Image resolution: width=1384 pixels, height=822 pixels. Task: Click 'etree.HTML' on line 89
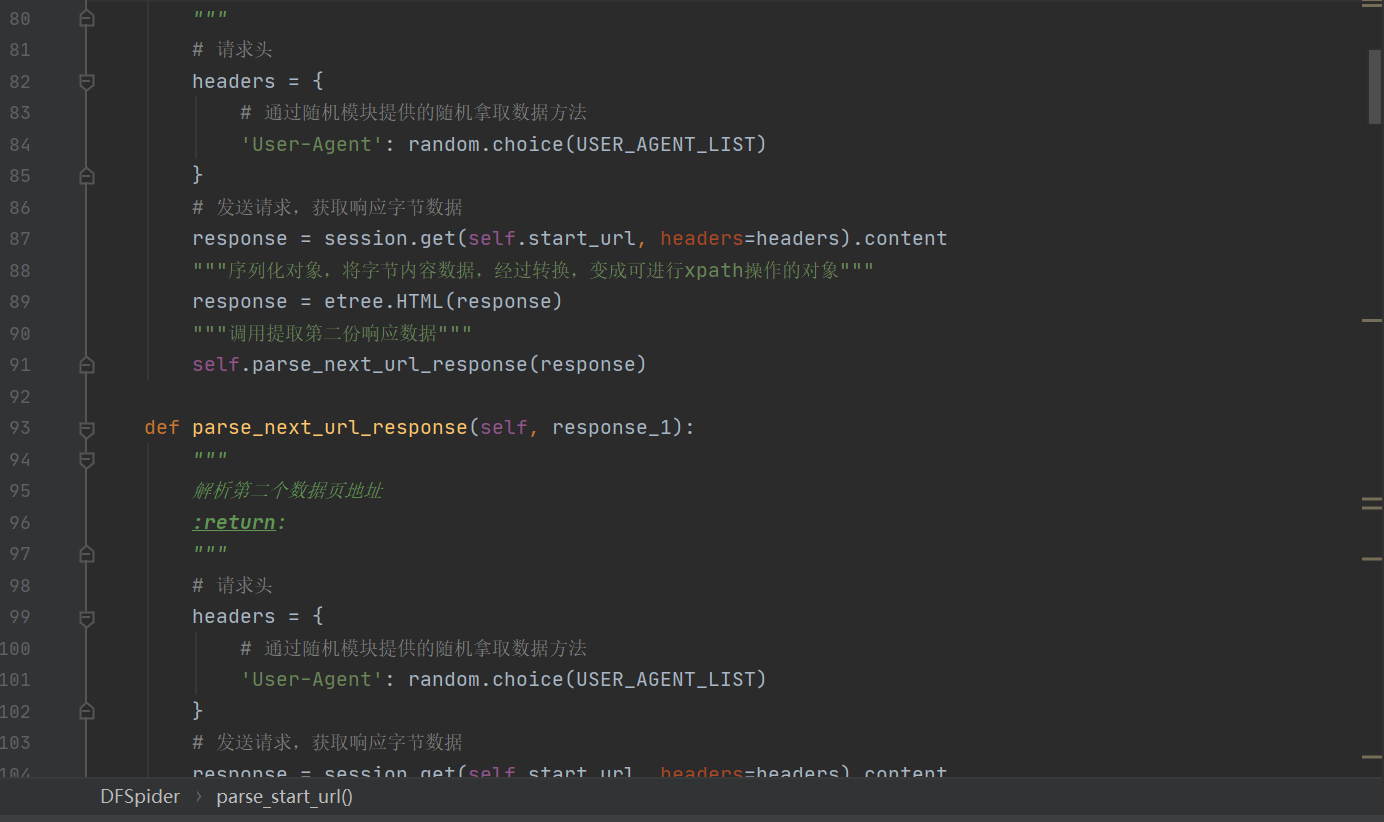(384, 301)
